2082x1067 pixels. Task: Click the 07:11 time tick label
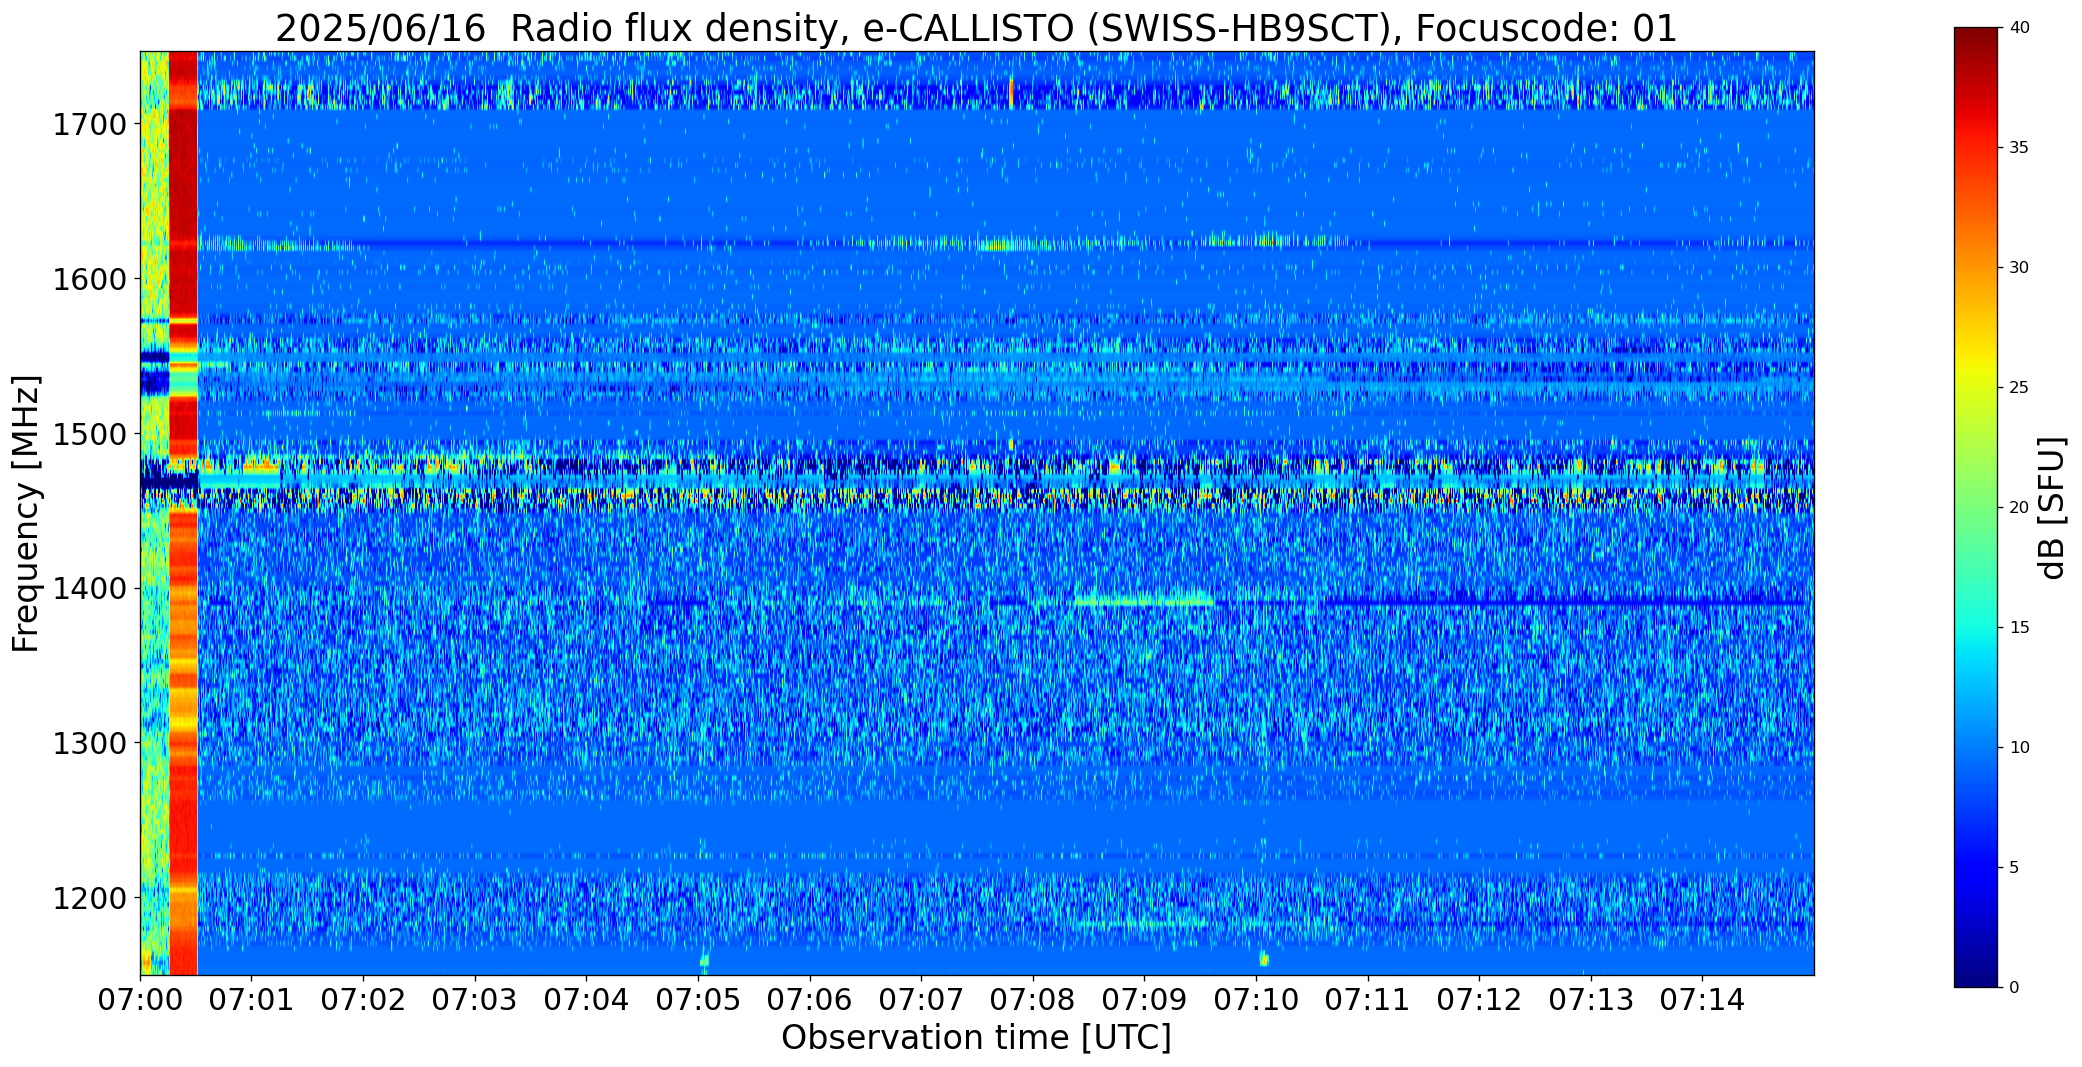(x=1367, y=1000)
